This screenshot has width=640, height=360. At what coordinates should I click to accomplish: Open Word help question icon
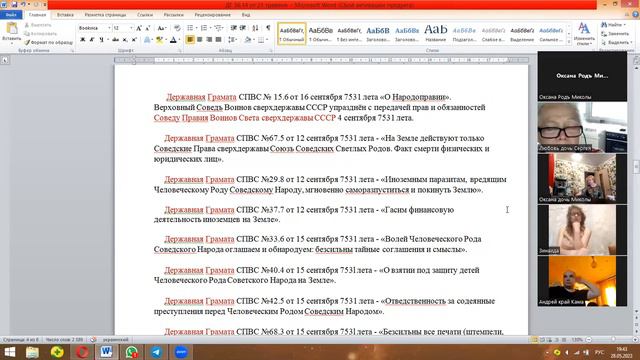point(636,15)
